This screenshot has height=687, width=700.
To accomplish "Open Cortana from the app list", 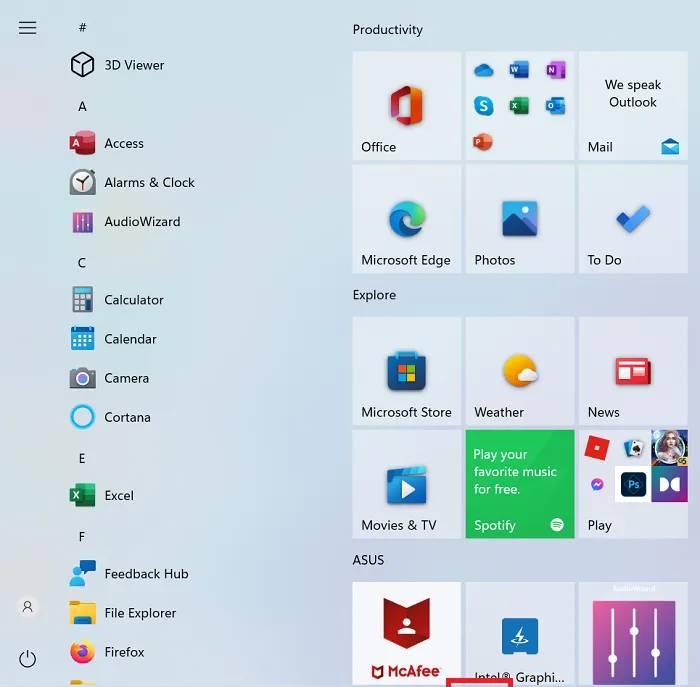I will pyautogui.click(x=110, y=417).
